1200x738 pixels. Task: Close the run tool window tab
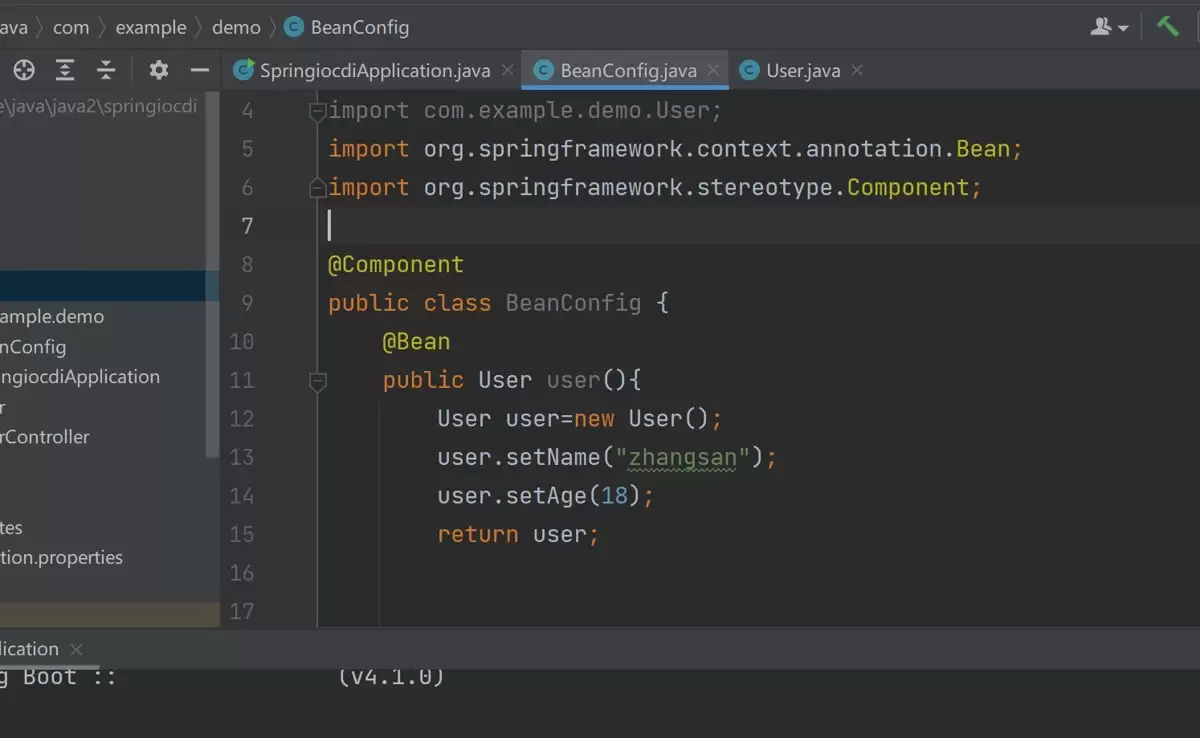click(77, 649)
